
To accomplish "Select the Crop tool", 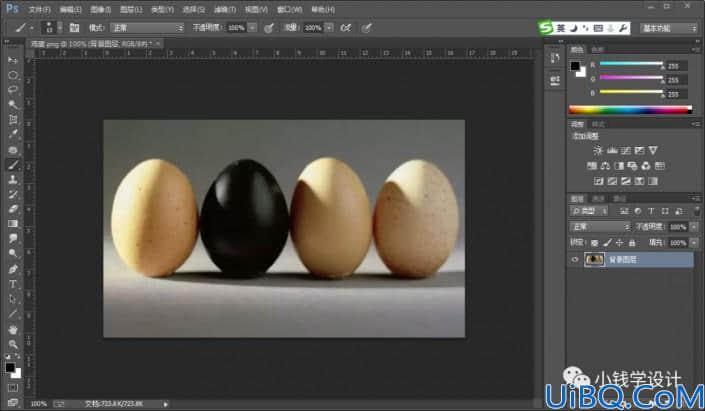I will tap(13, 119).
